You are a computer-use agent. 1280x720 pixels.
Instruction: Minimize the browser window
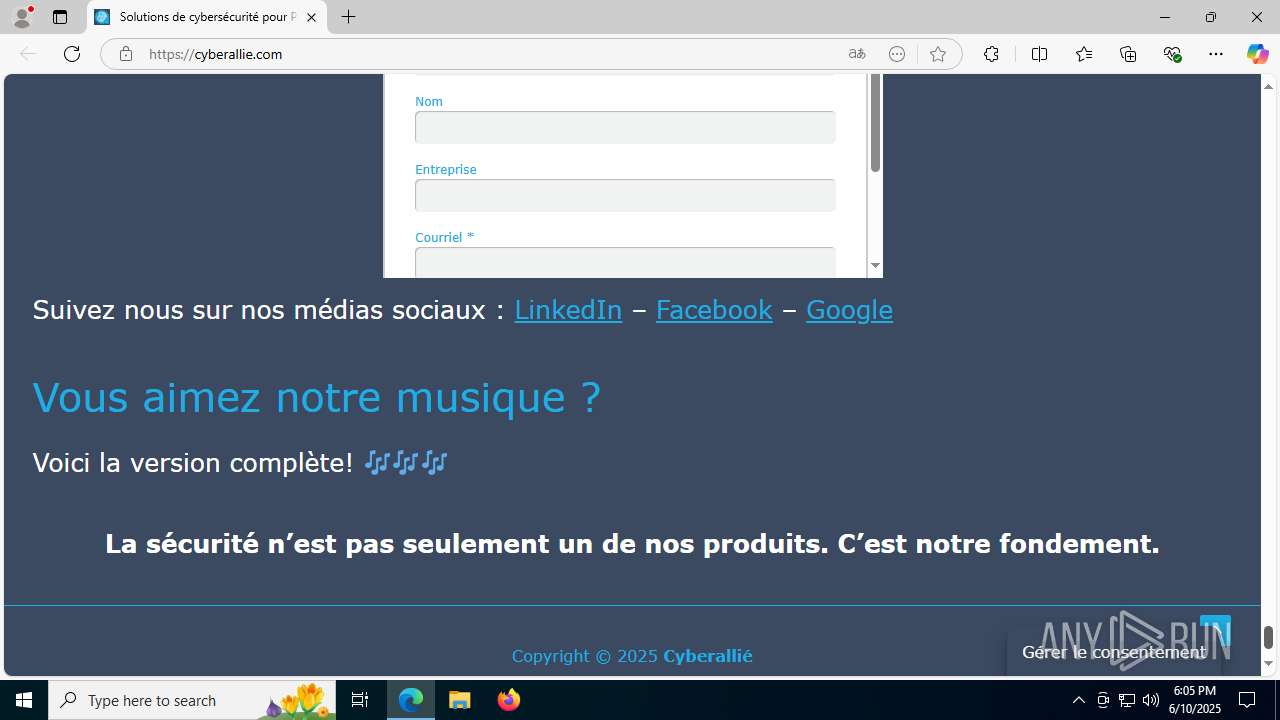coord(1164,17)
